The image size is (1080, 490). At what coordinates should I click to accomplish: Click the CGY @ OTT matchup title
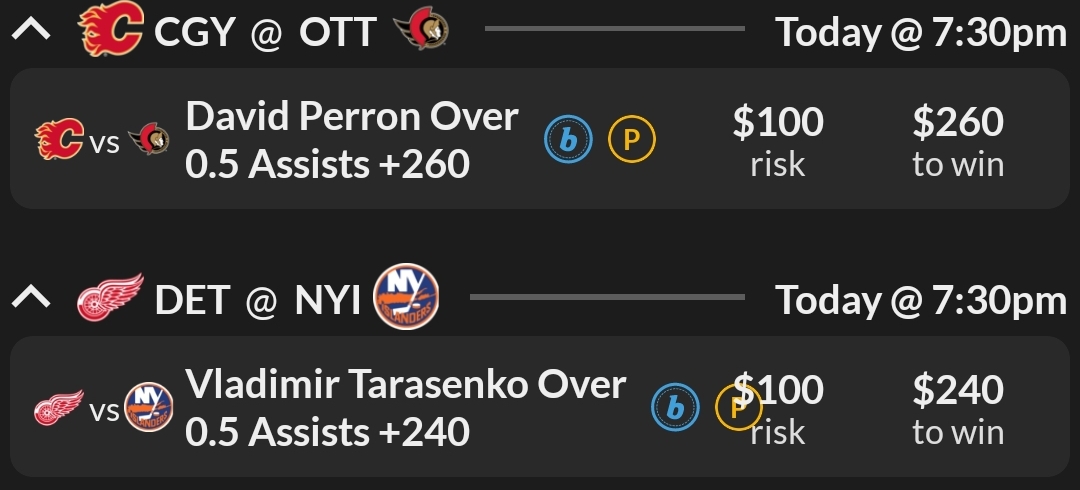pos(265,32)
